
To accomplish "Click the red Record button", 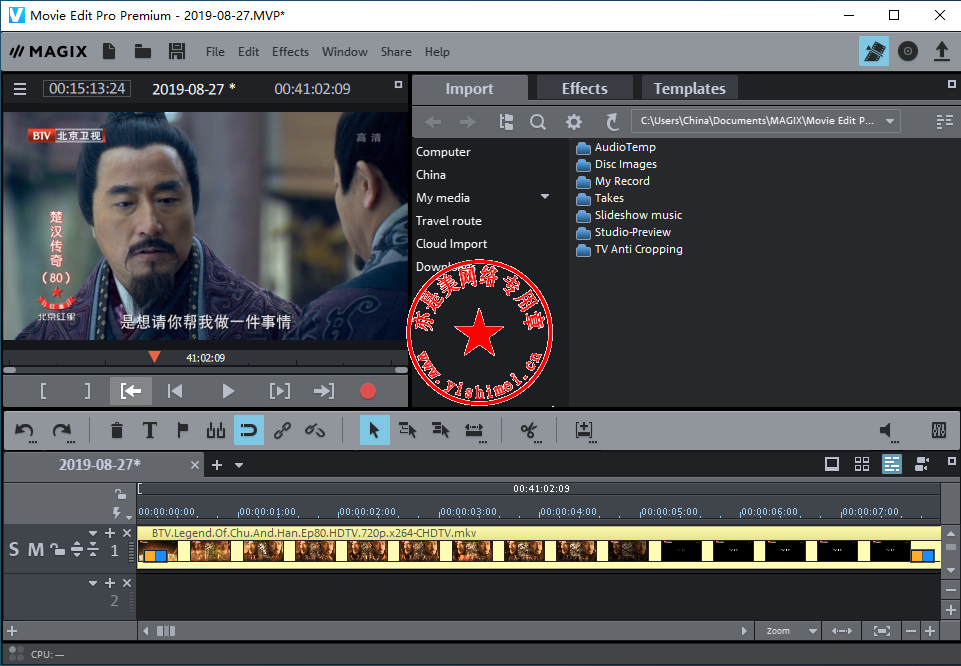I will point(368,391).
